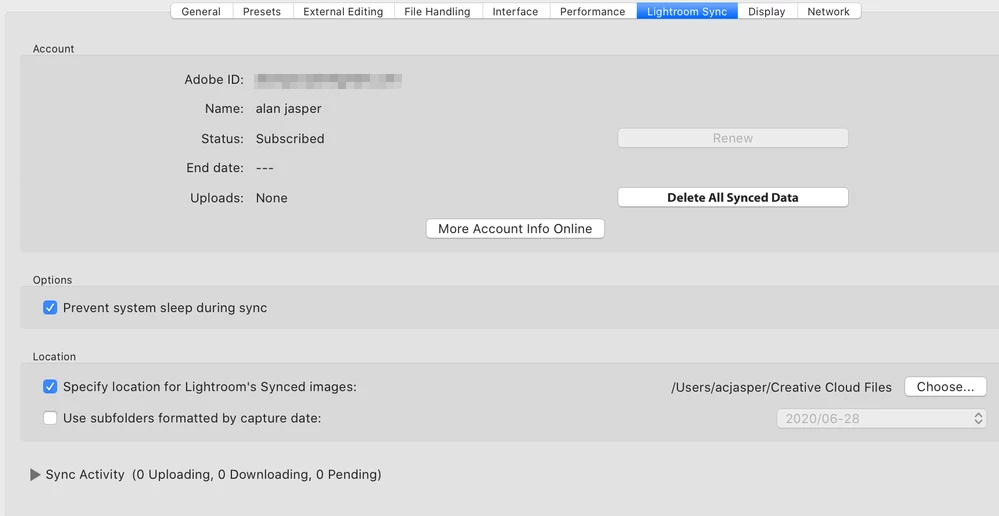999x516 pixels.
Task: Click the name 'alan jasper'
Action: point(289,108)
